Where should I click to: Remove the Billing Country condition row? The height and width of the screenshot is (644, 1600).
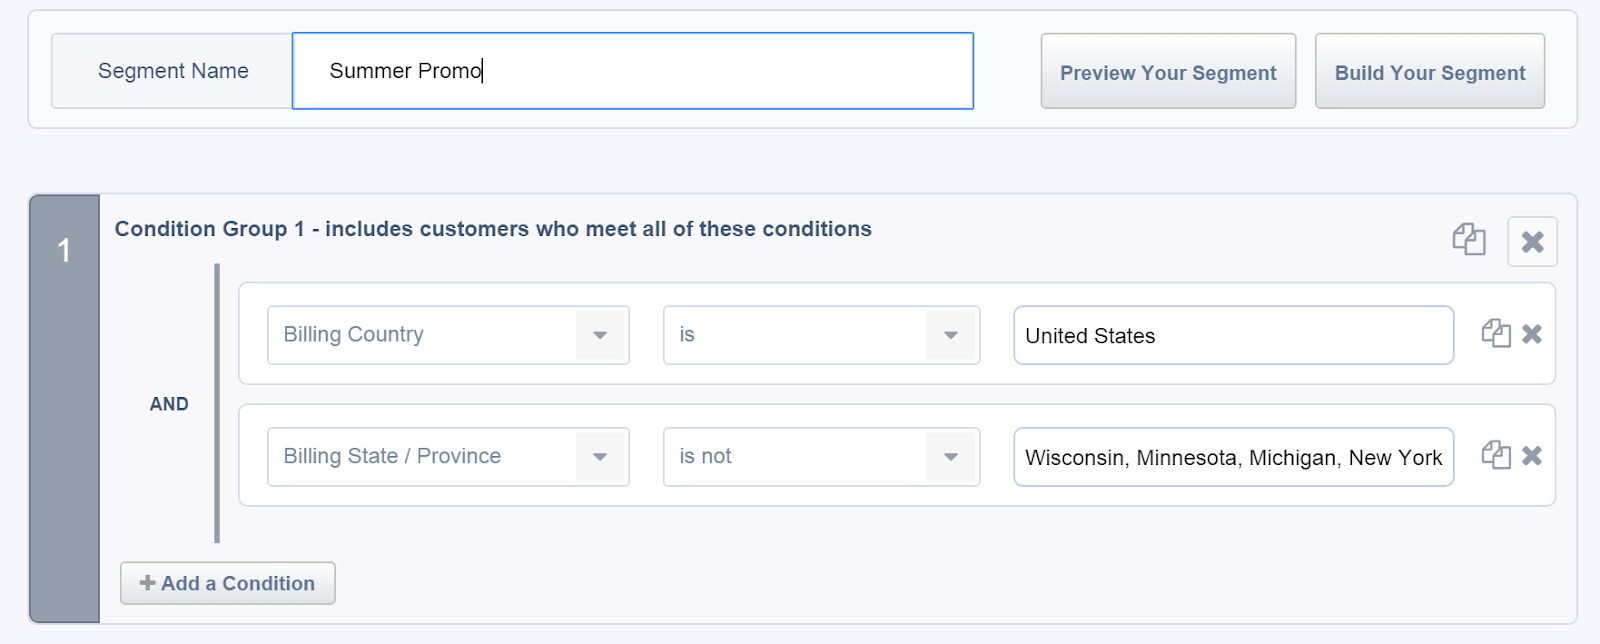coord(1532,334)
